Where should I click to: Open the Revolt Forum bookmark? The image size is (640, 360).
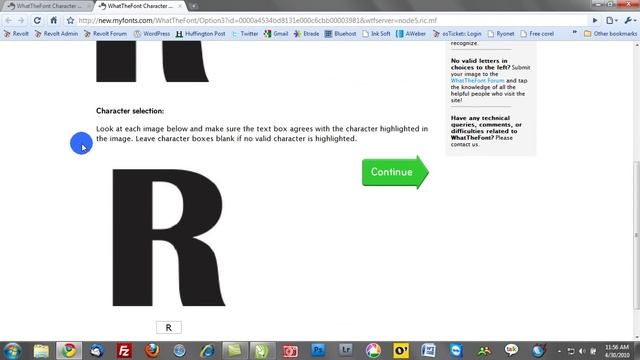point(105,34)
